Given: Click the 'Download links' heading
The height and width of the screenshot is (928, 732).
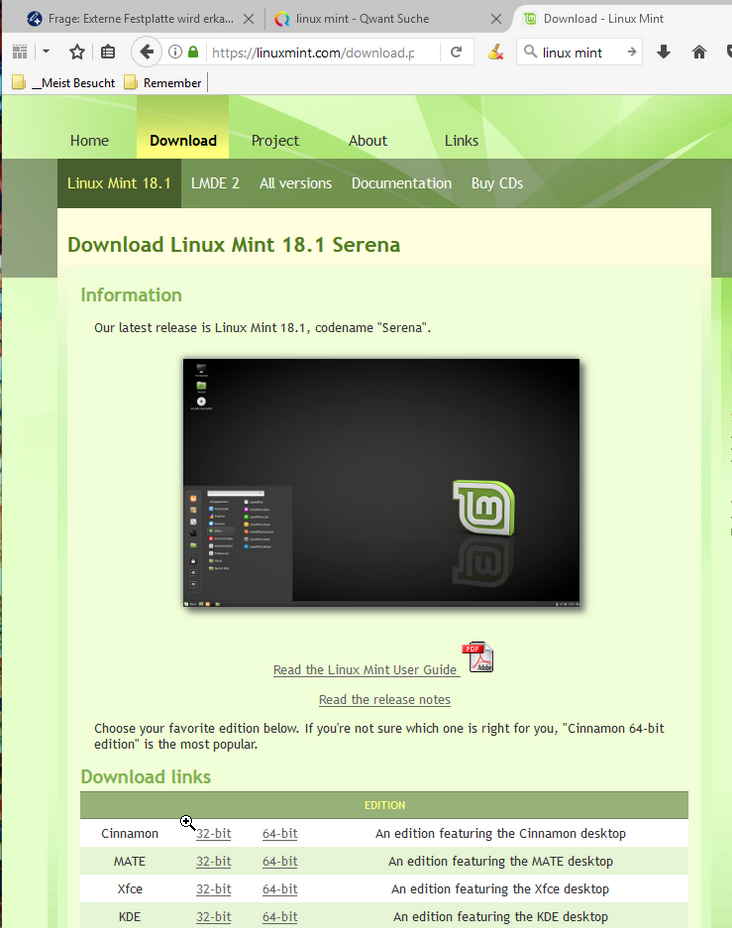Looking at the screenshot, I should point(146,776).
